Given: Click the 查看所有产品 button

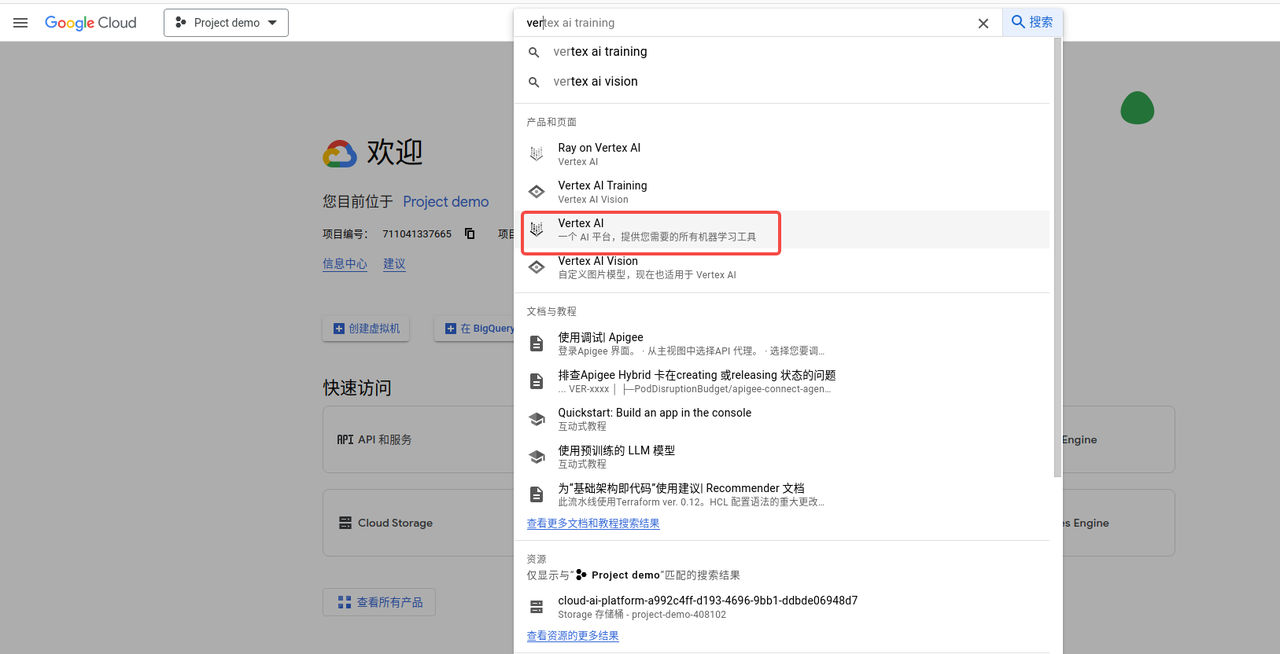Looking at the screenshot, I should tap(379, 602).
